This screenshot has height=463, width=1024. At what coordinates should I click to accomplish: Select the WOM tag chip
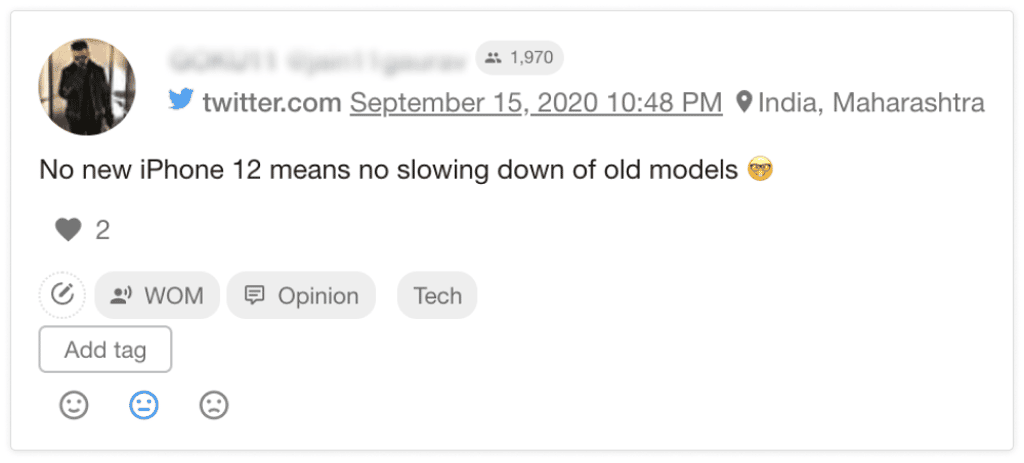(x=157, y=295)
